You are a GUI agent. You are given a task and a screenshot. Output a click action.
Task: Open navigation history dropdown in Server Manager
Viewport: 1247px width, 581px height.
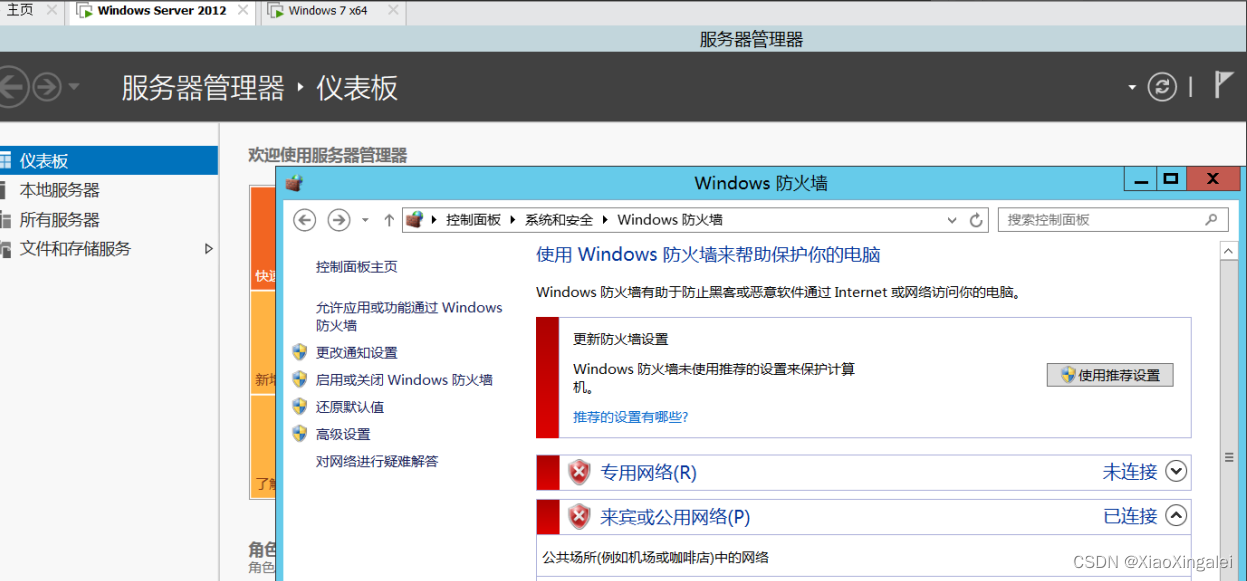(x=74, y=87)
